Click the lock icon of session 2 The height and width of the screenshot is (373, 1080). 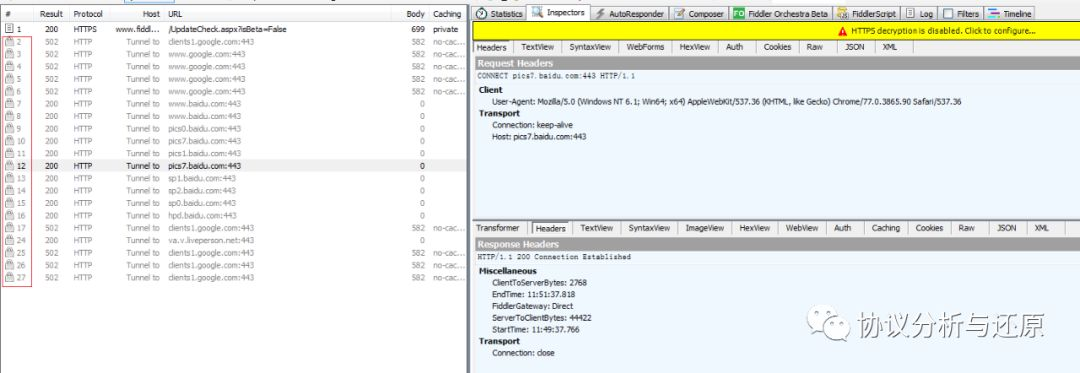tap(9, 41)
